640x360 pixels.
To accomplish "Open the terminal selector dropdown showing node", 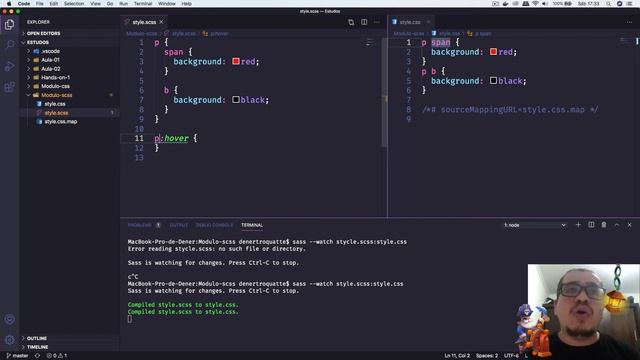I will pyautogui.click(x=535, y=225).
